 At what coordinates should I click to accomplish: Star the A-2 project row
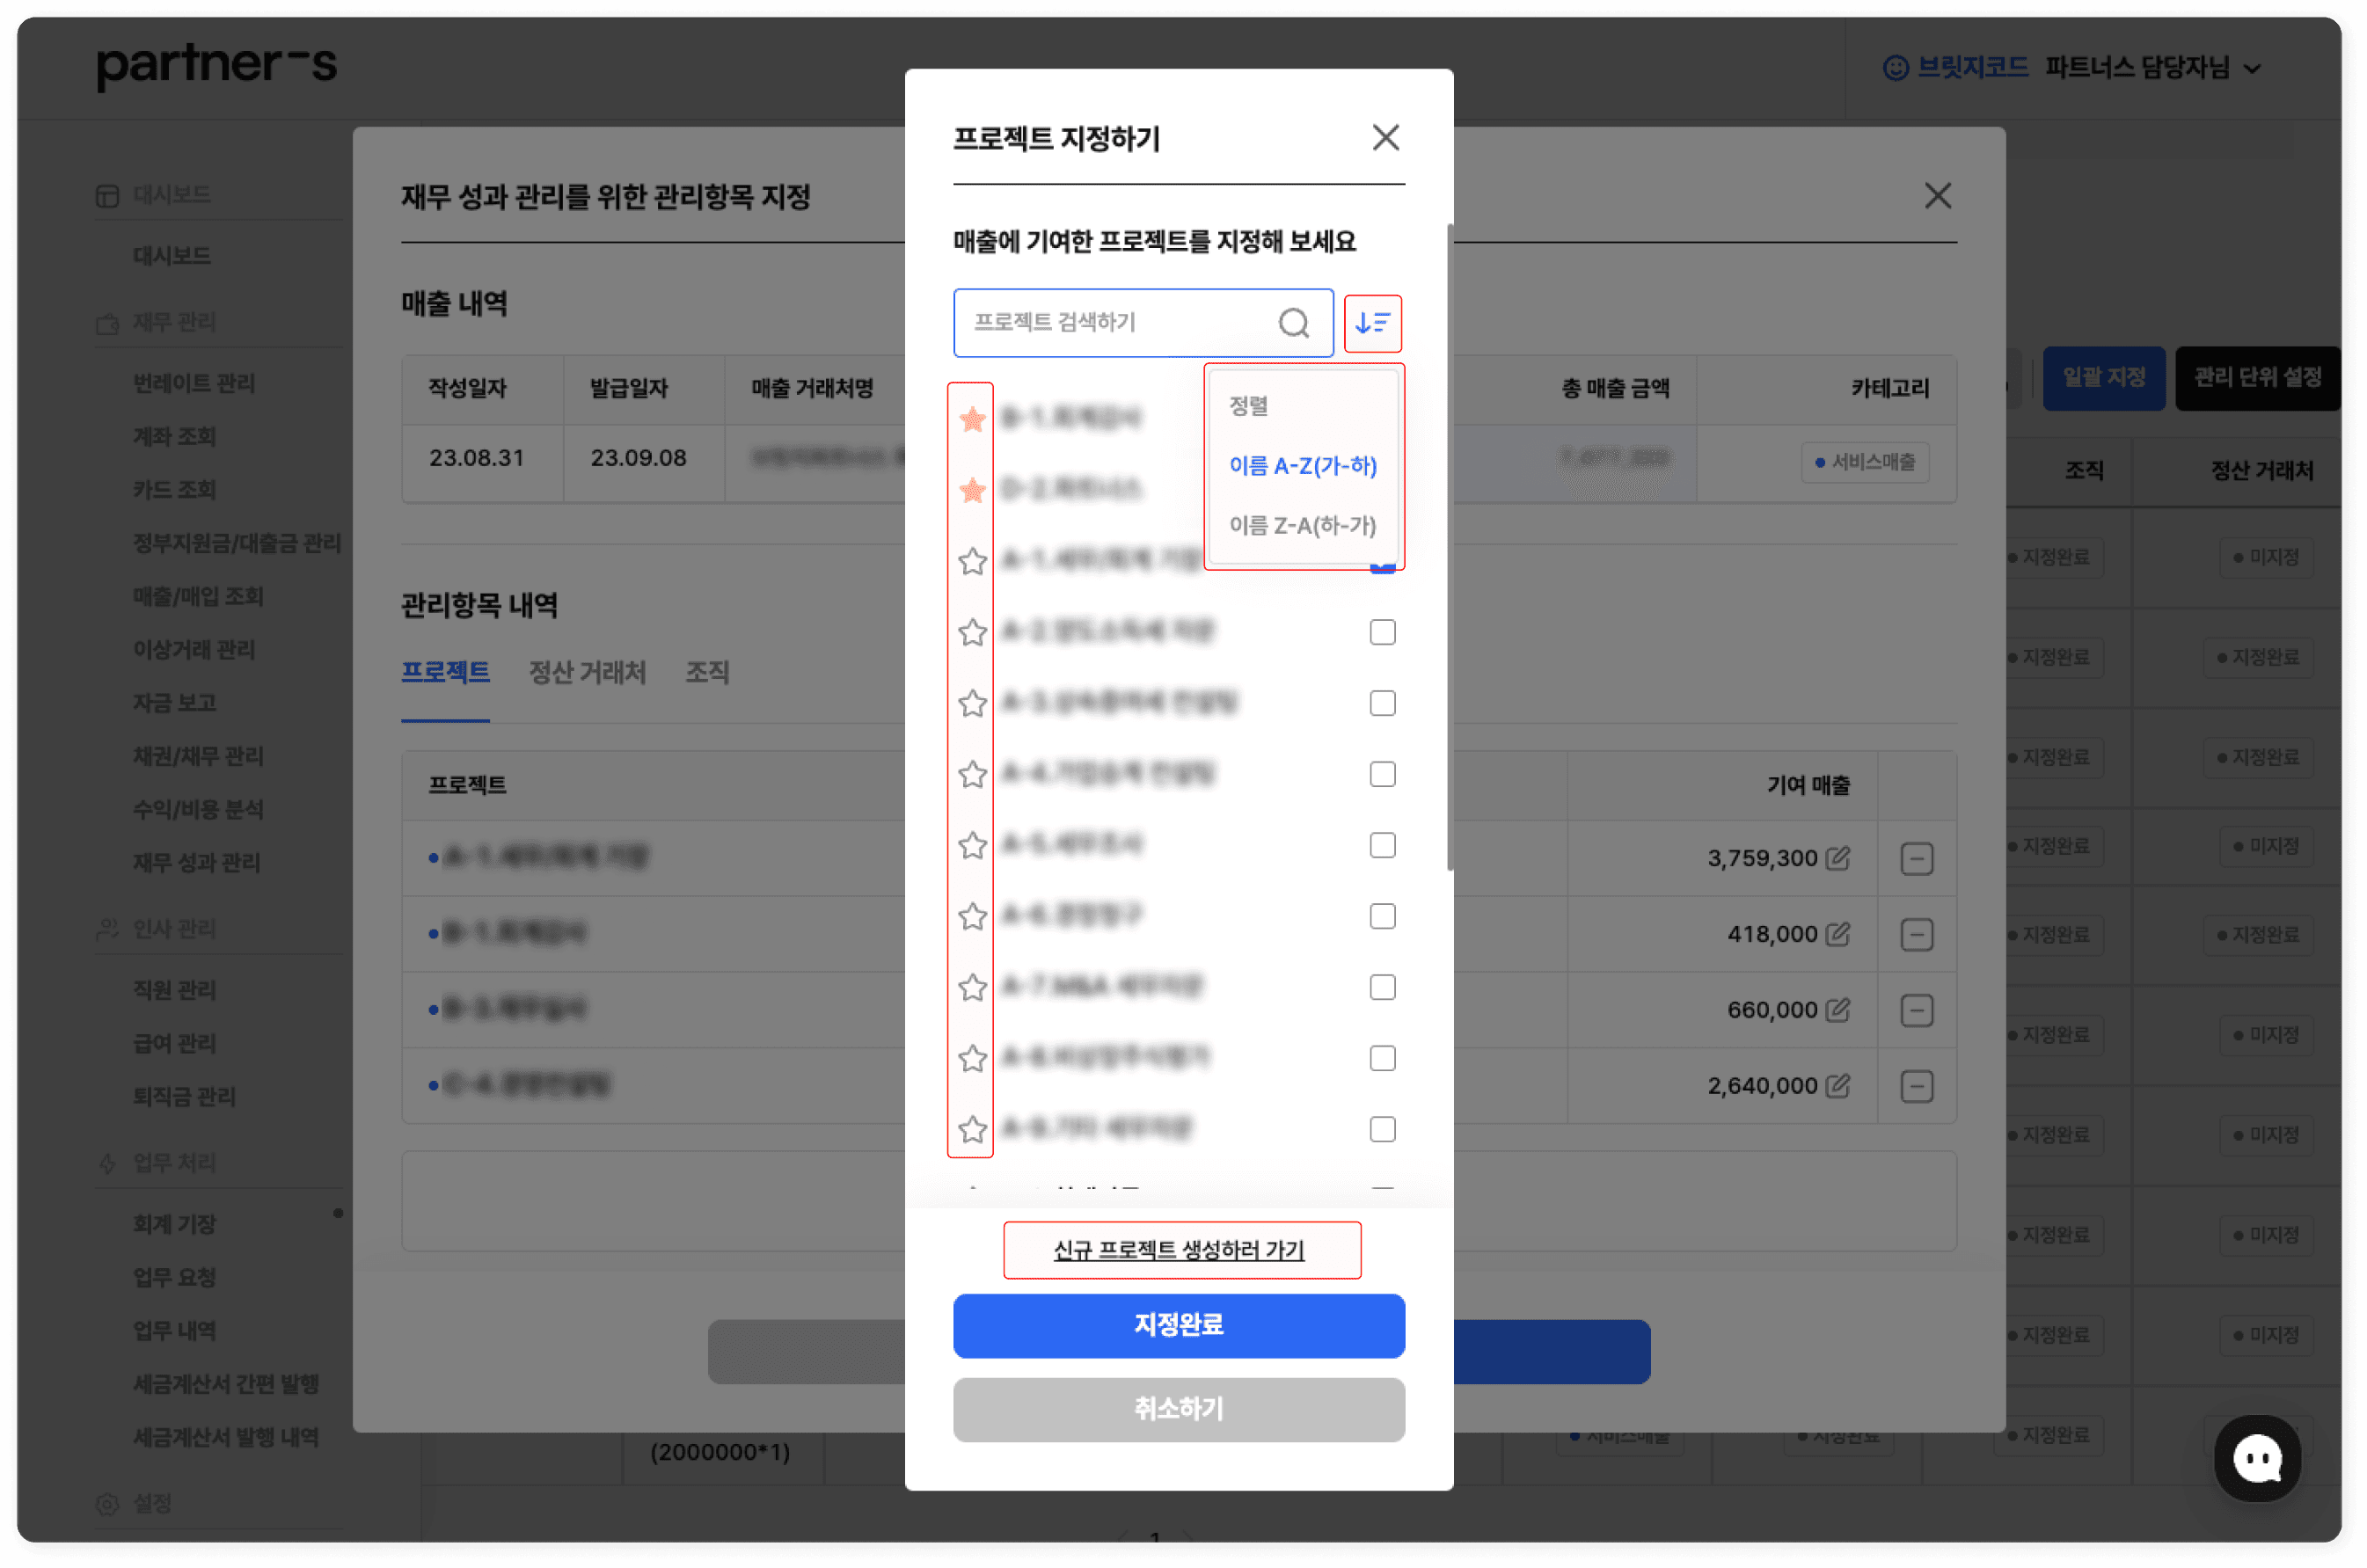(972, 632)
